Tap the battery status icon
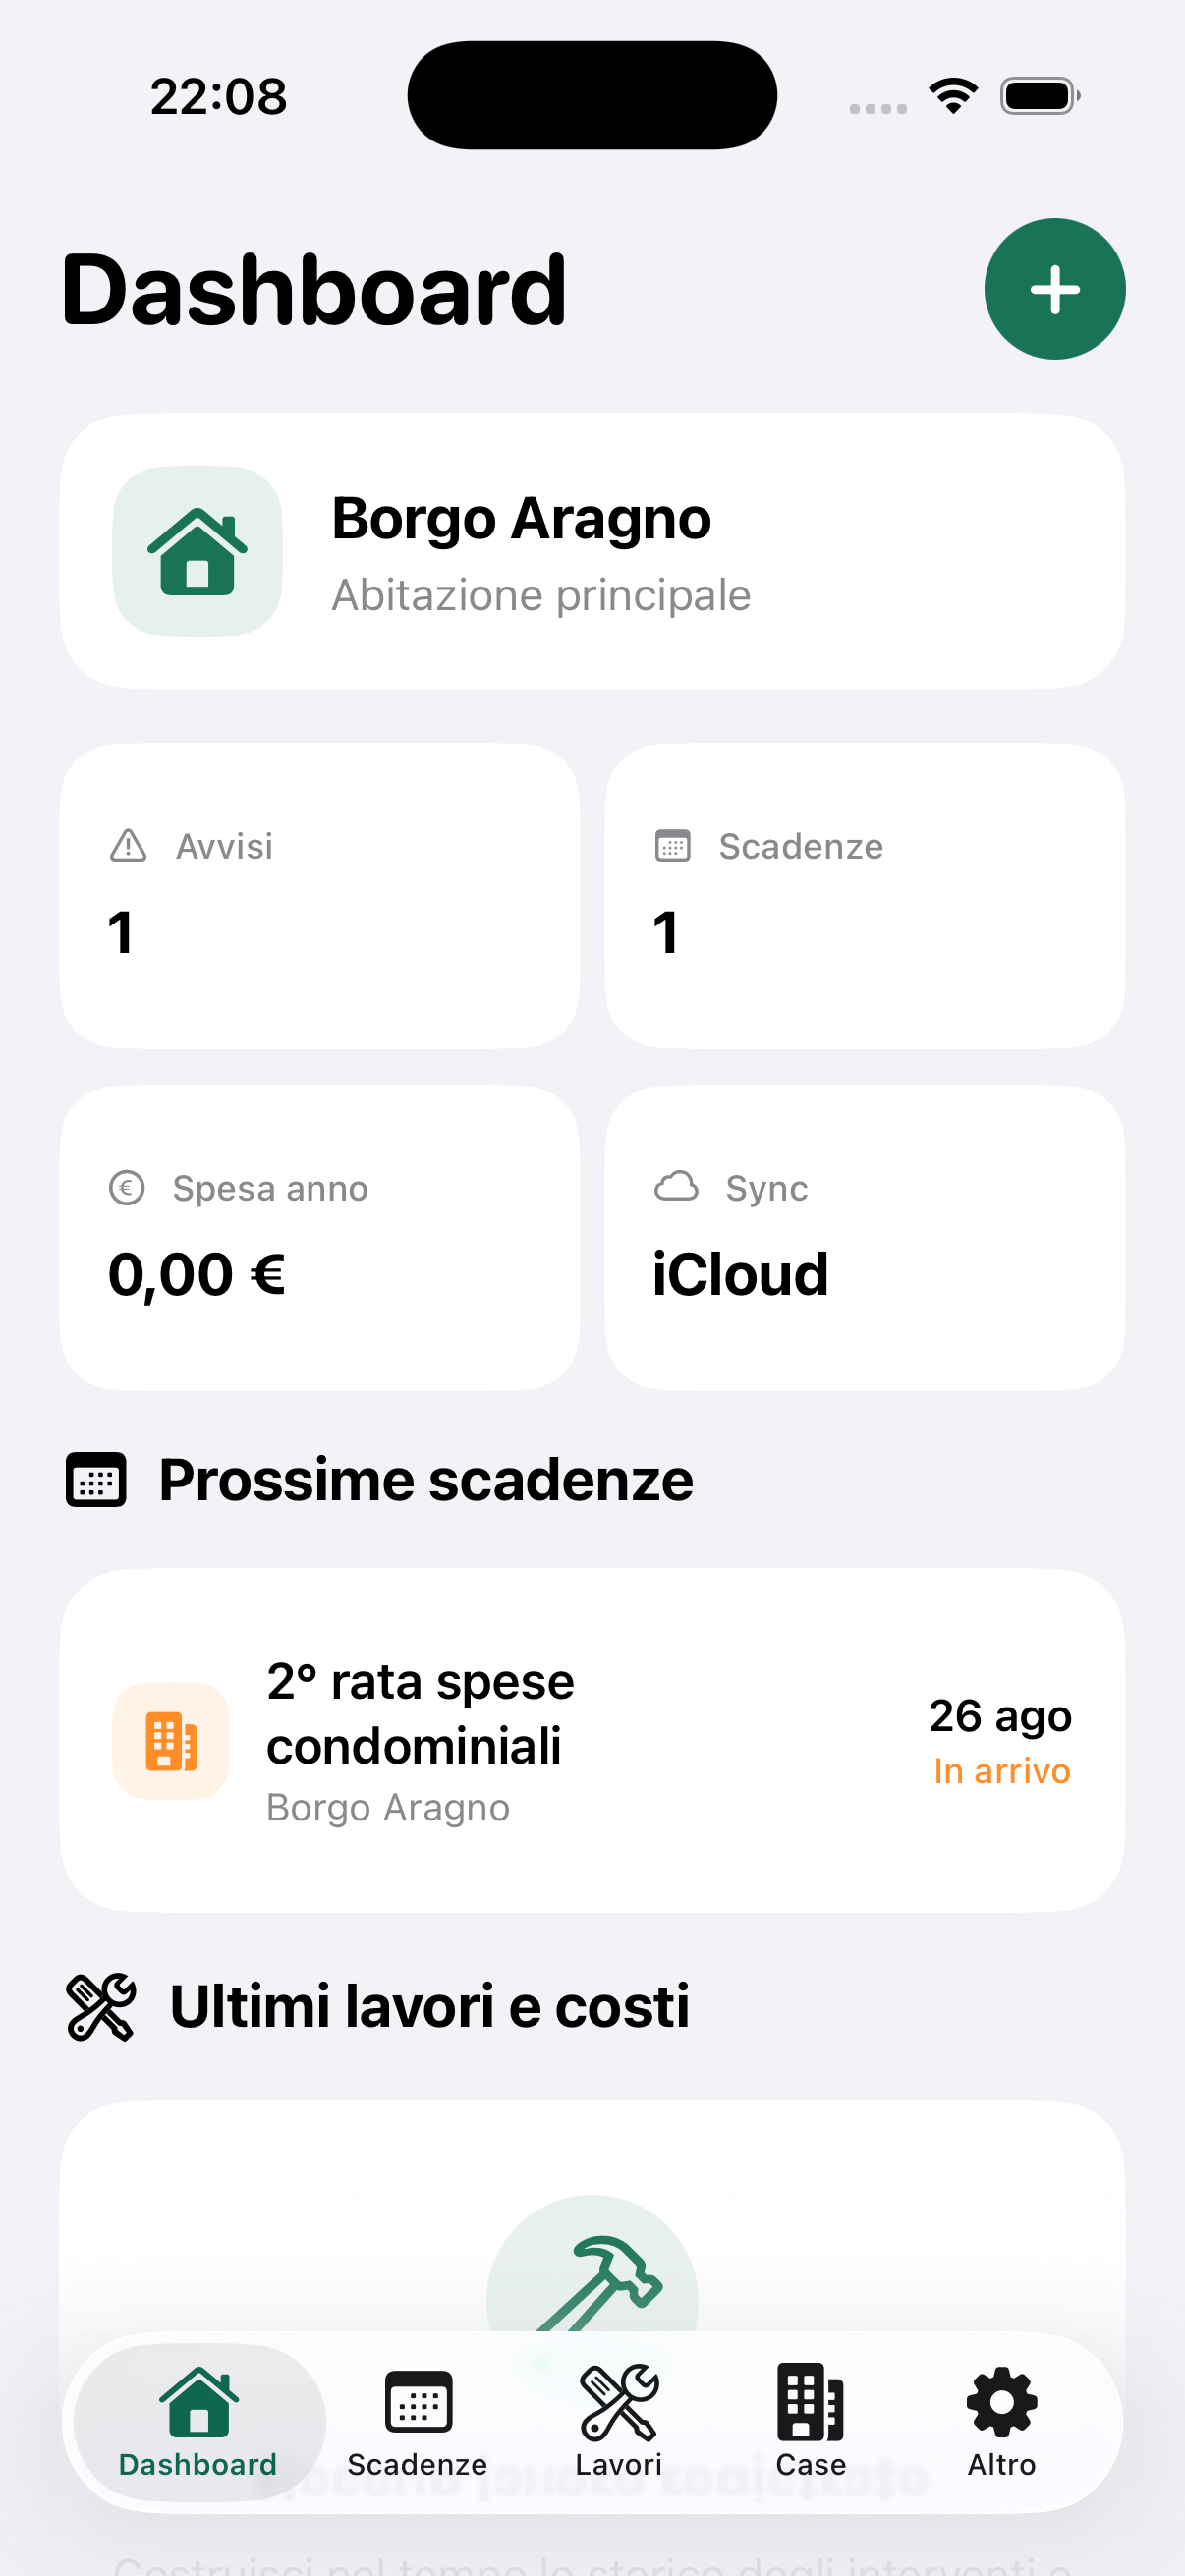 1040,96
